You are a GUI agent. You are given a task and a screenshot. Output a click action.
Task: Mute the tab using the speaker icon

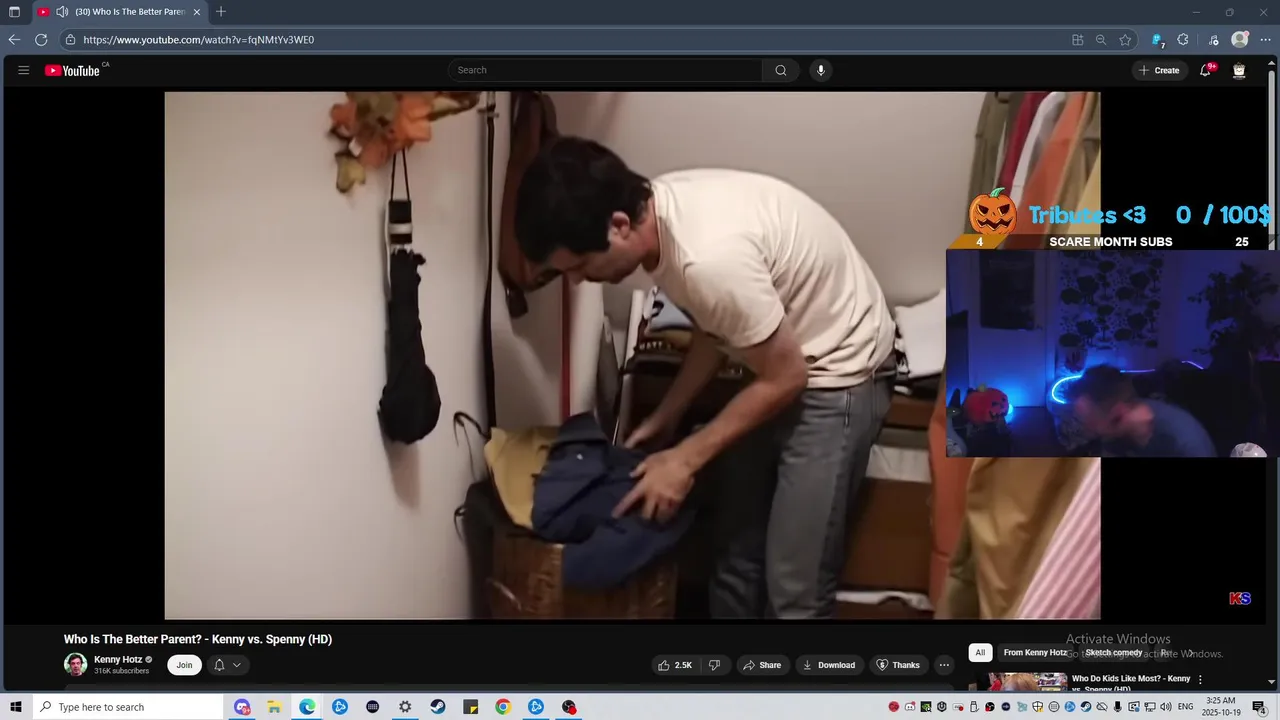point(62,12)
